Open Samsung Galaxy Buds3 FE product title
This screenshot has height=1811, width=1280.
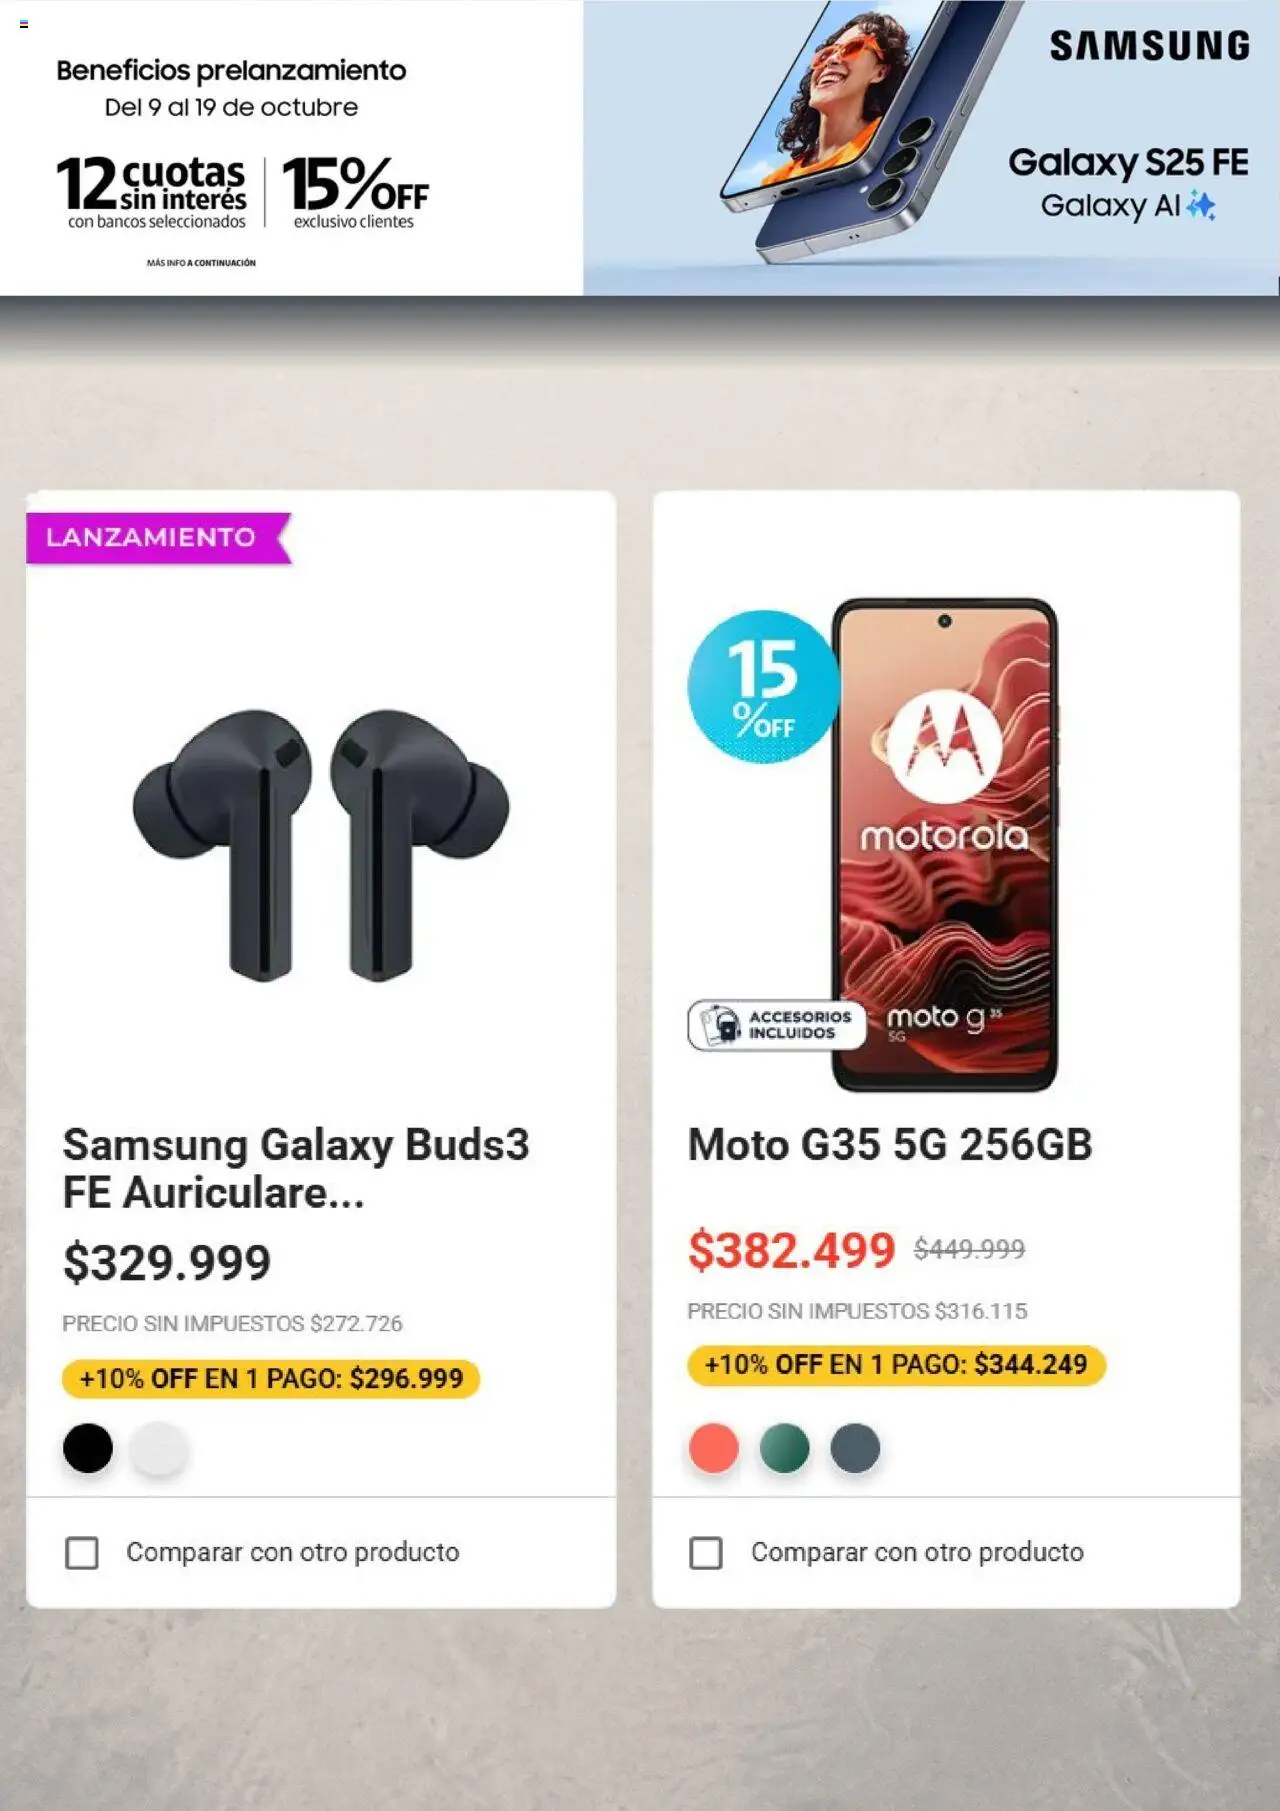(295, 1168)
